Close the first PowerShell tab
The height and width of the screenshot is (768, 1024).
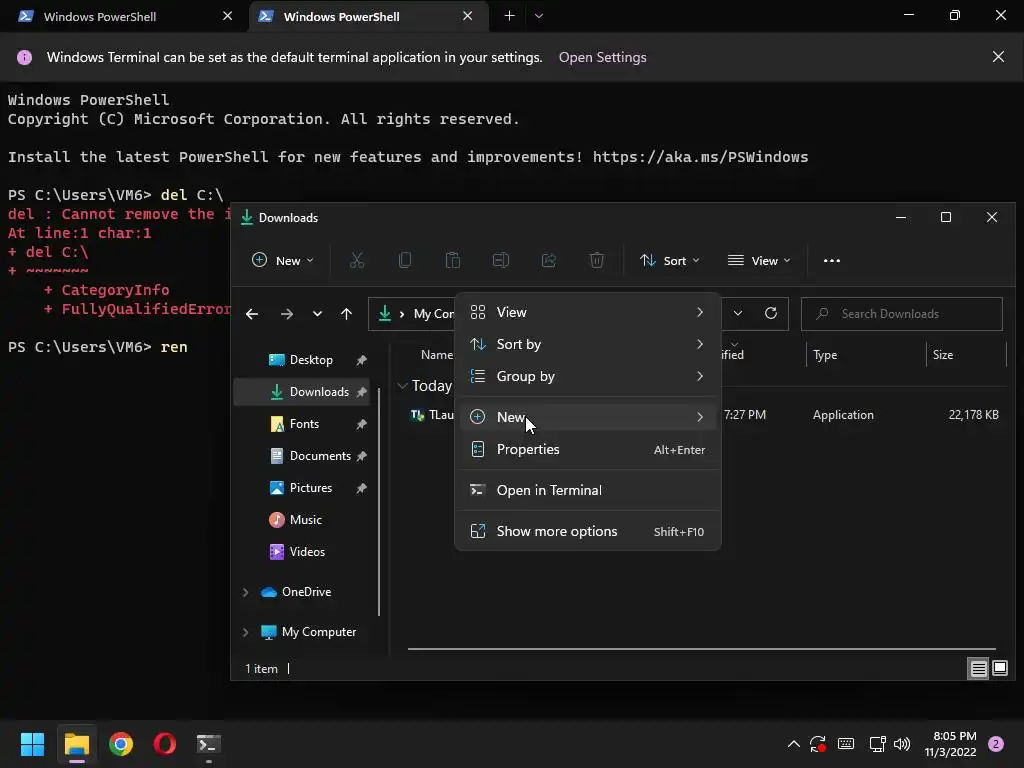[x=227, y=16]
